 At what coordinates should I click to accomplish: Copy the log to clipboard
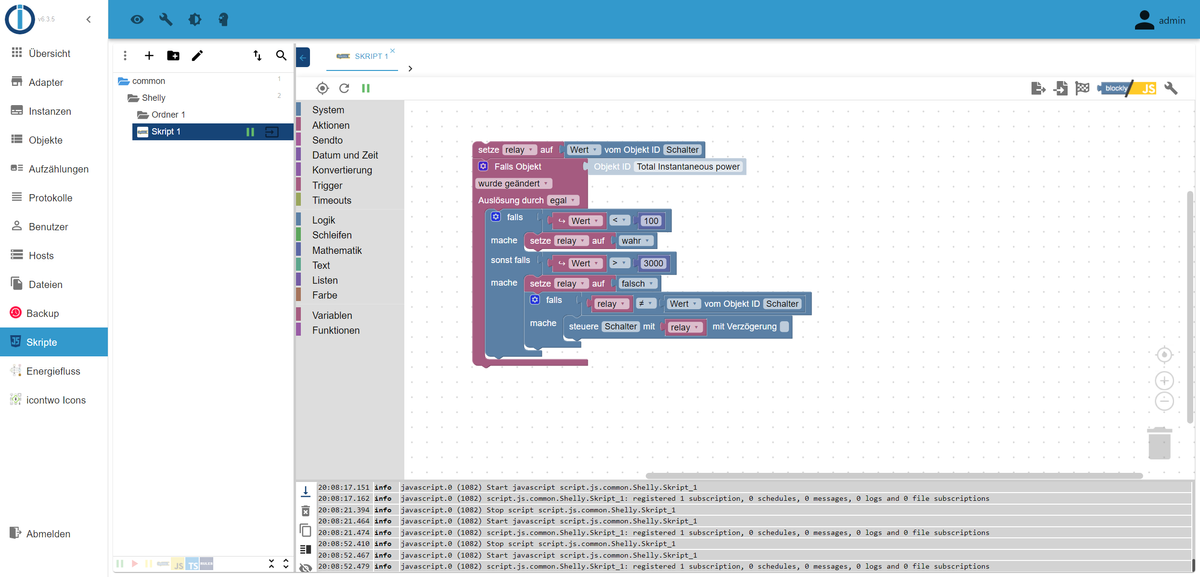(x=306, y=530)
